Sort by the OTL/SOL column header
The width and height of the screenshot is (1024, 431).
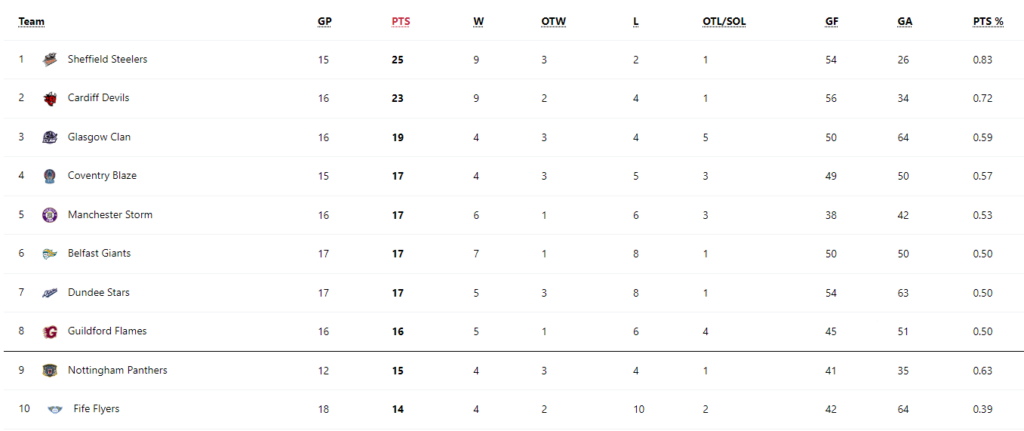pyautogui.click(x=724, y=22)
